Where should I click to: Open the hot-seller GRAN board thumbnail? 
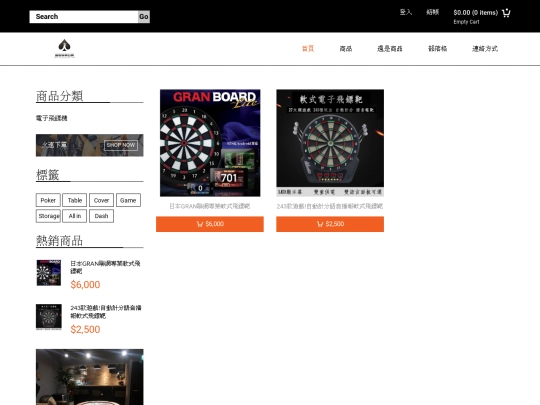(49, 273)
